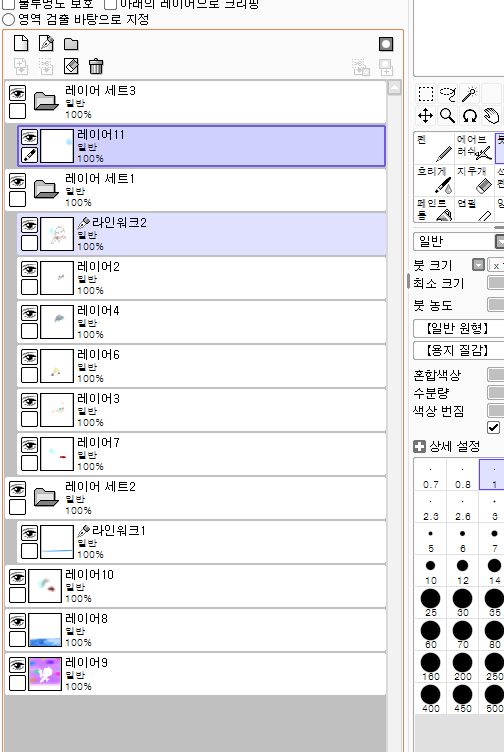Choose brush size 25 preset
Viewport: 504px width, 752px height.
click(x=431, y=602)
